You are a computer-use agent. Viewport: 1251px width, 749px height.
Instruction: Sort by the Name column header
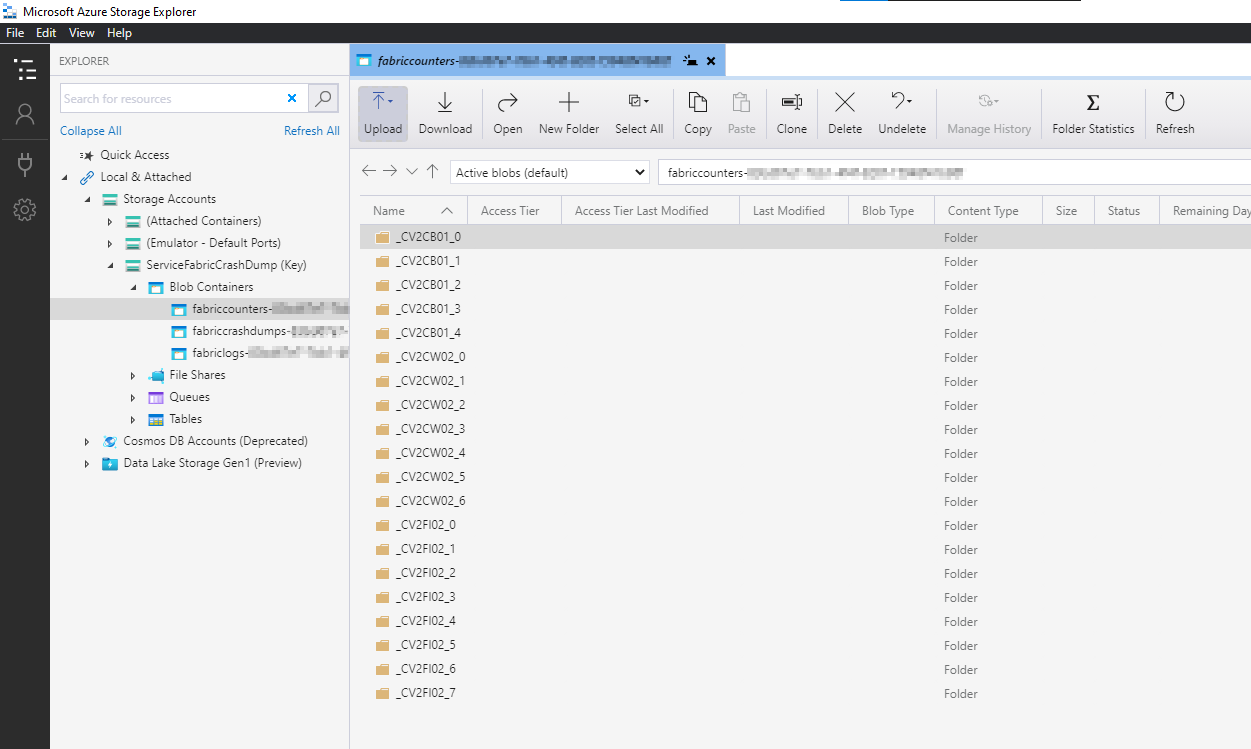413,211
